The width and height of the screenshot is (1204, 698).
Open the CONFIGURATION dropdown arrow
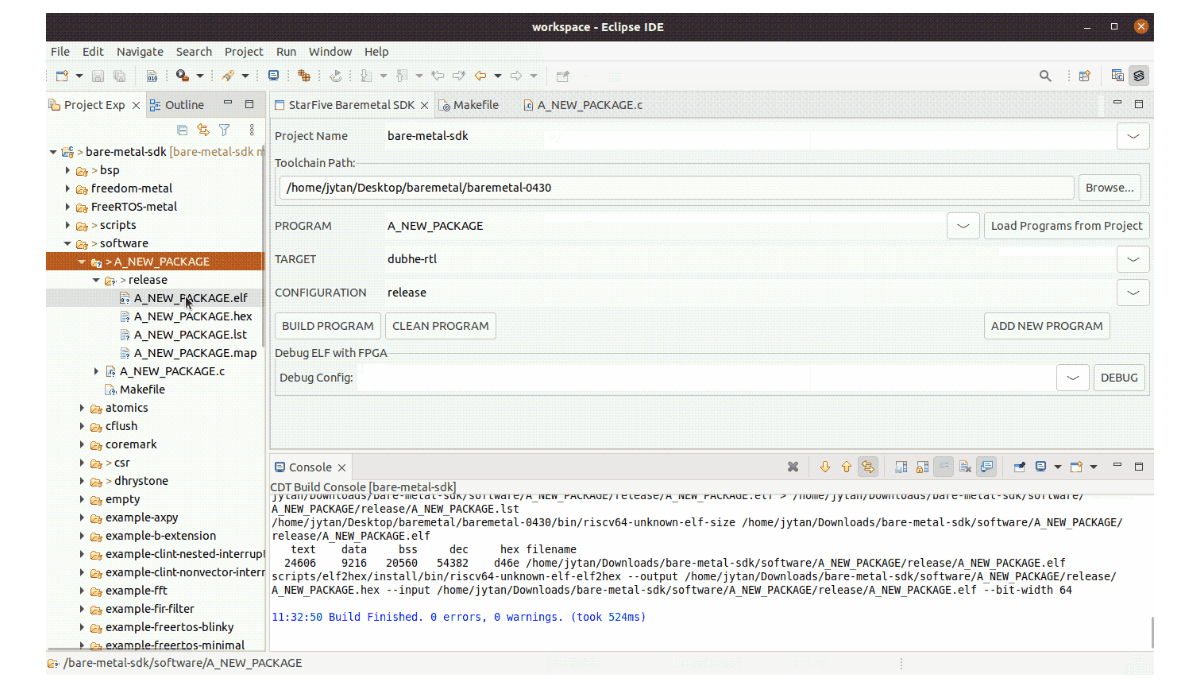pos(1132,293)
